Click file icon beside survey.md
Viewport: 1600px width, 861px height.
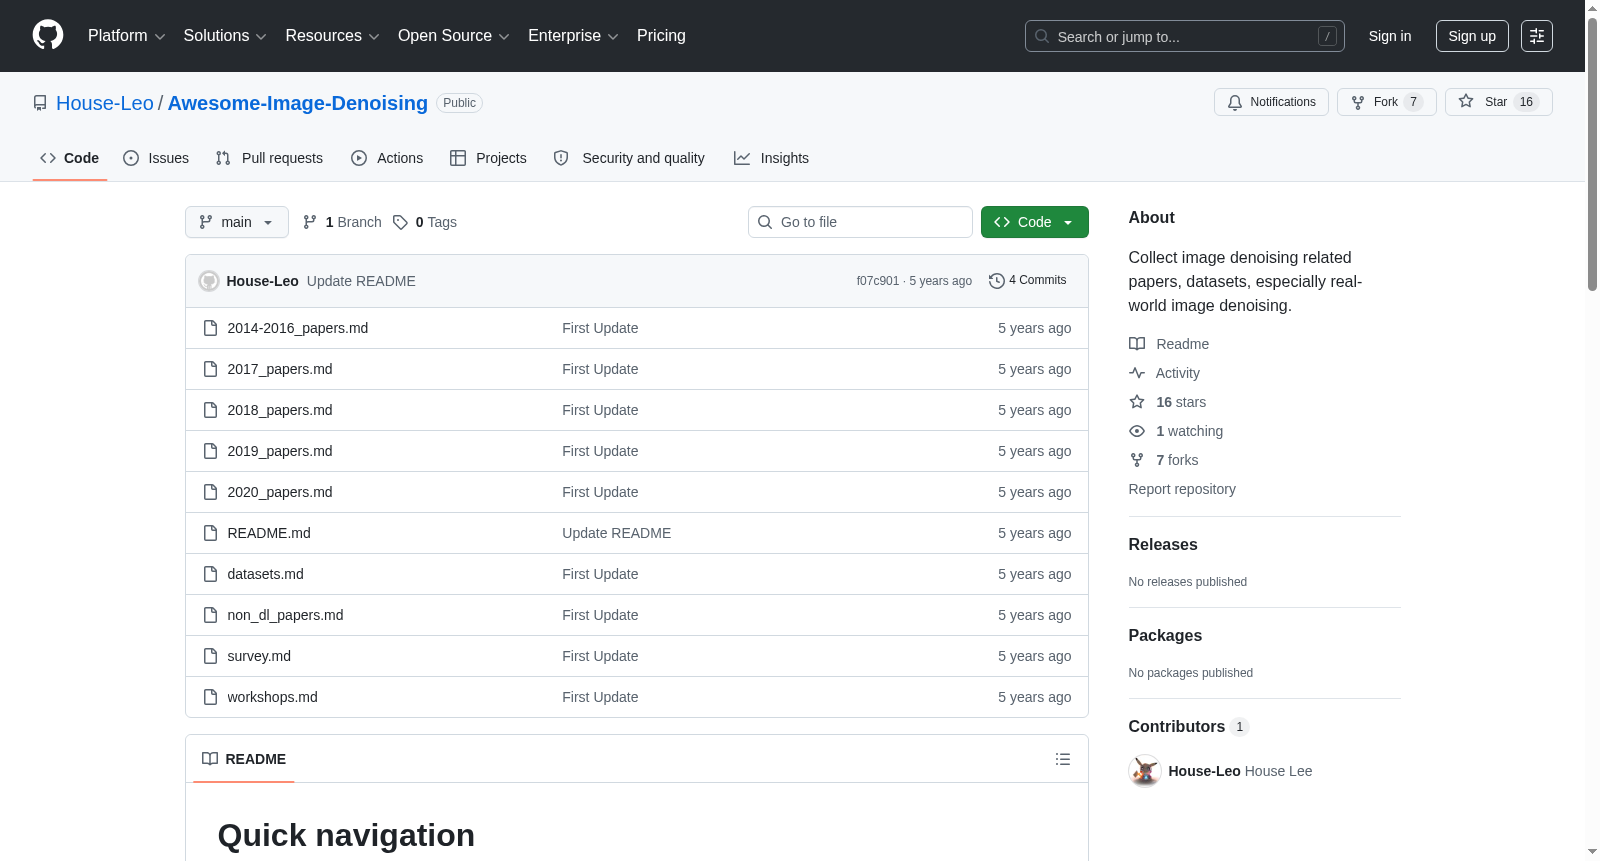[210, 656]
